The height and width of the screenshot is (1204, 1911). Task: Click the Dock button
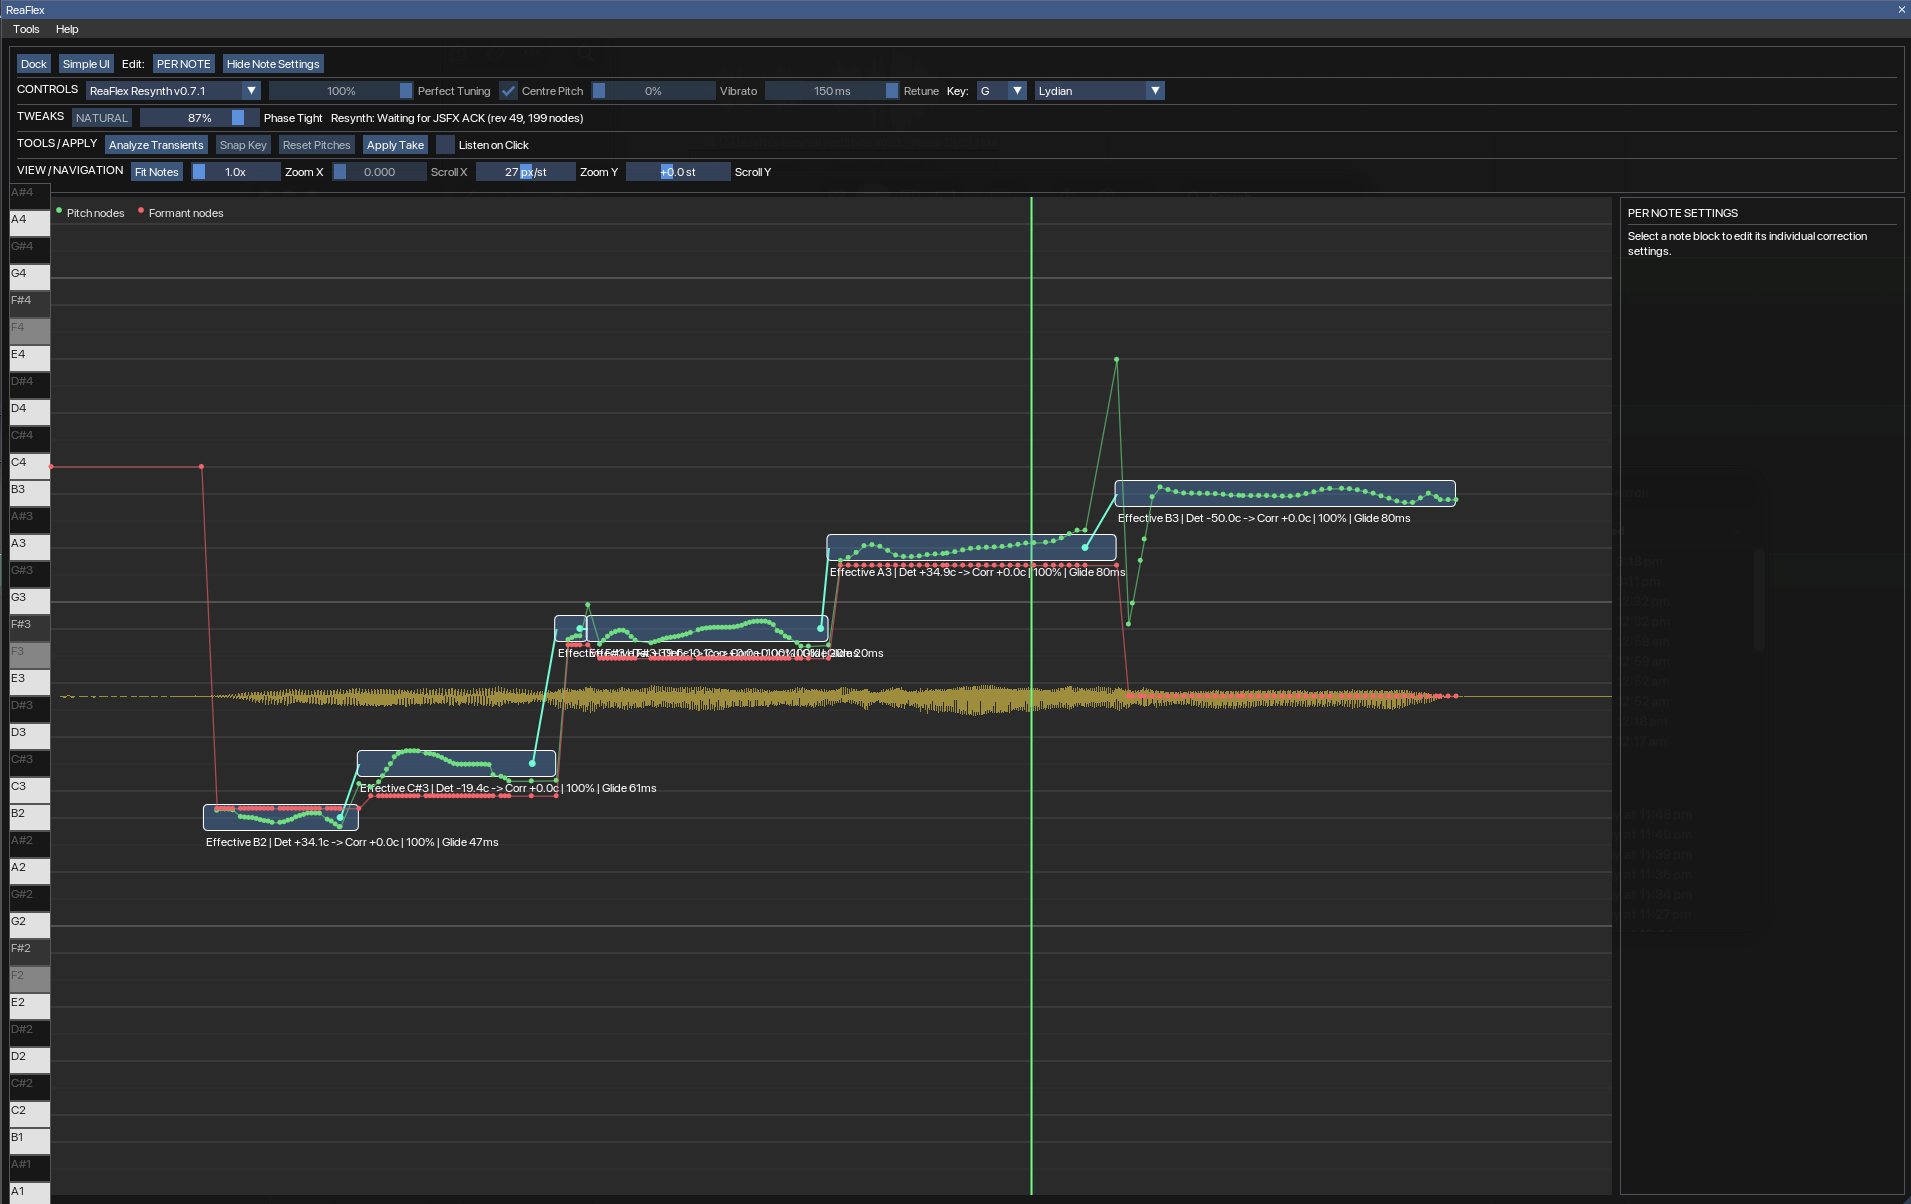pos(34,64)
